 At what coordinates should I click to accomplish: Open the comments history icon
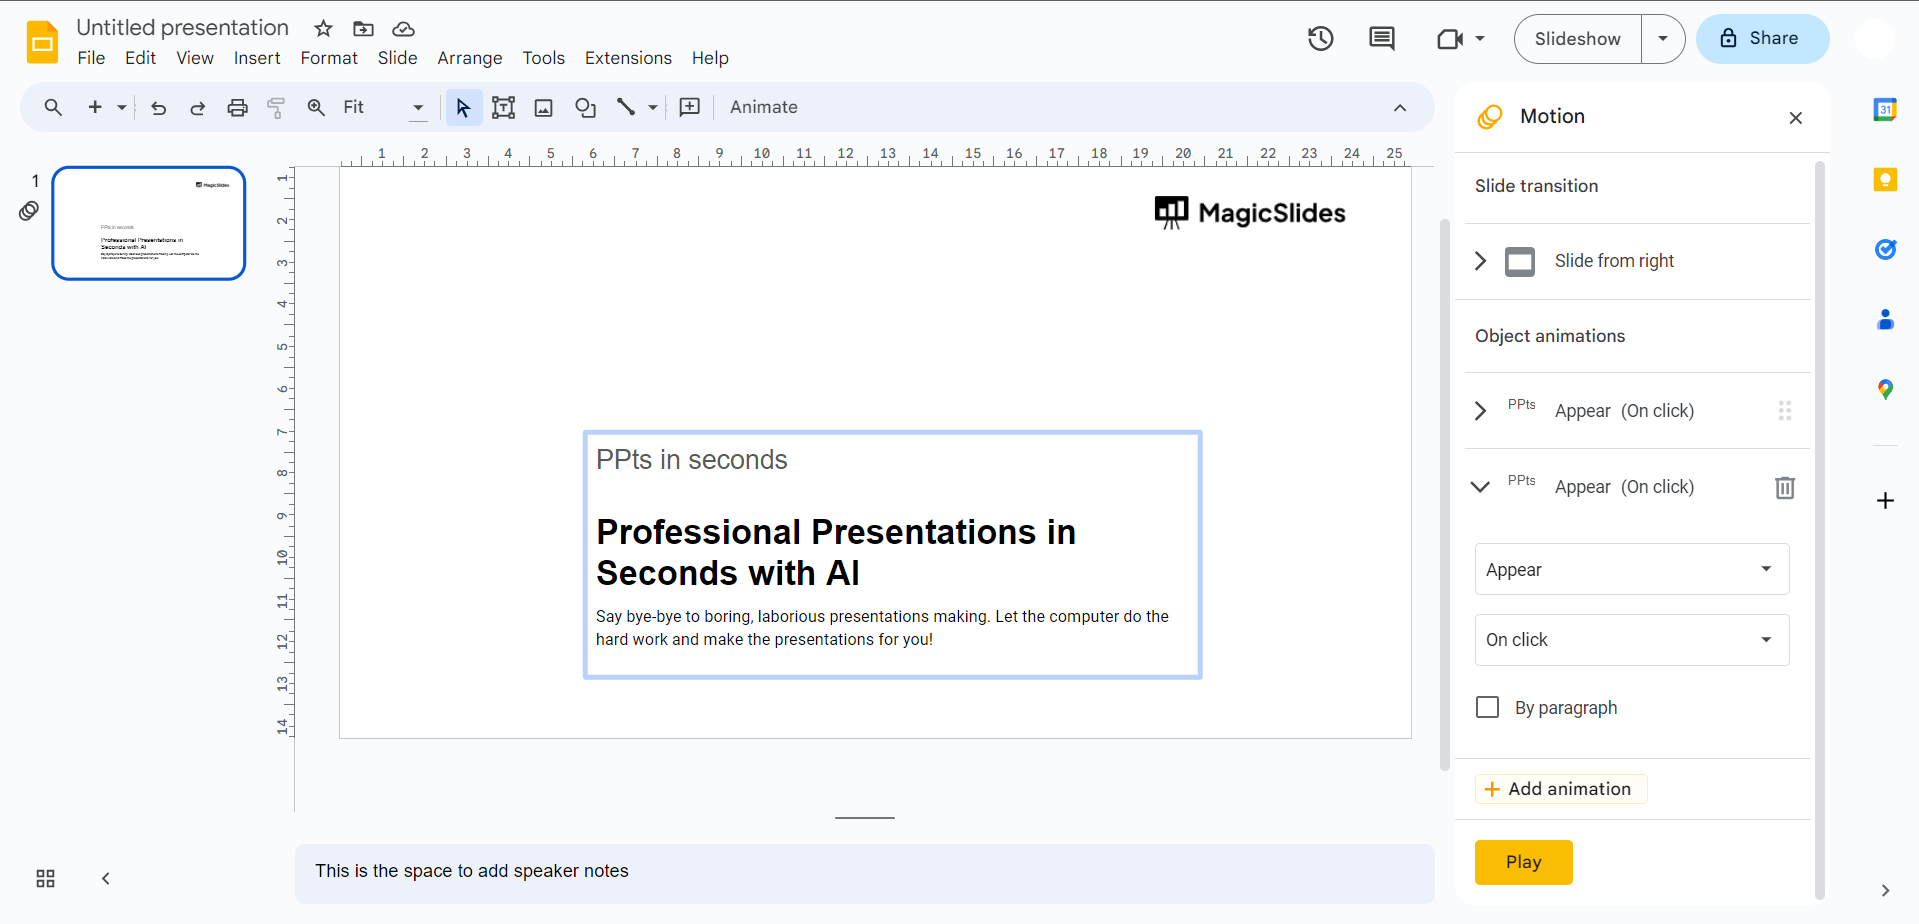[1382, 38]
